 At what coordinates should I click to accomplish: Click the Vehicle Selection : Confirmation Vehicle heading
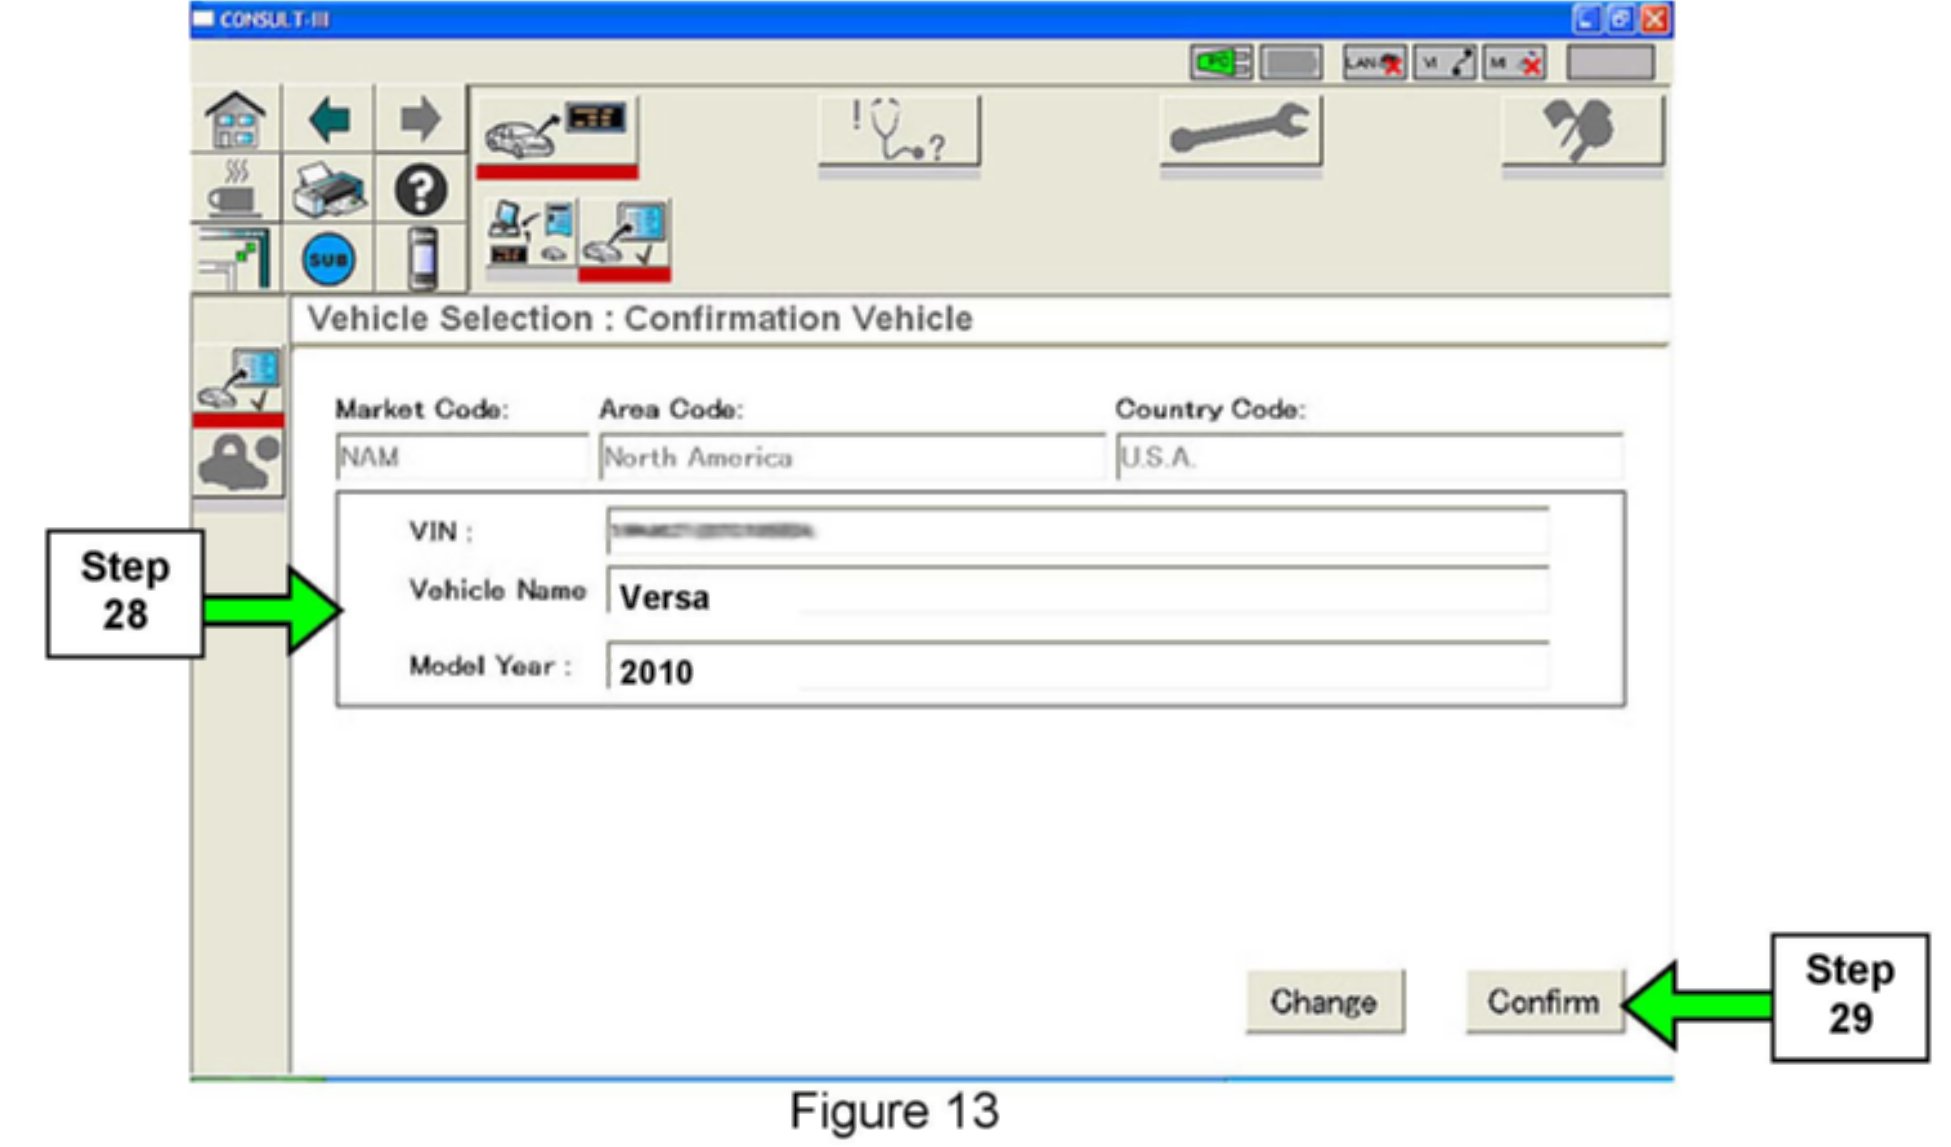pyautogui.click(x=640, y=319)
